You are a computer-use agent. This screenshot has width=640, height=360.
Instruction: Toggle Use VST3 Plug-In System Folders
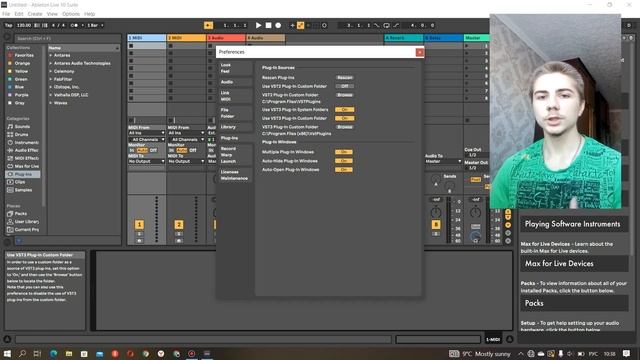coord(344,109)
